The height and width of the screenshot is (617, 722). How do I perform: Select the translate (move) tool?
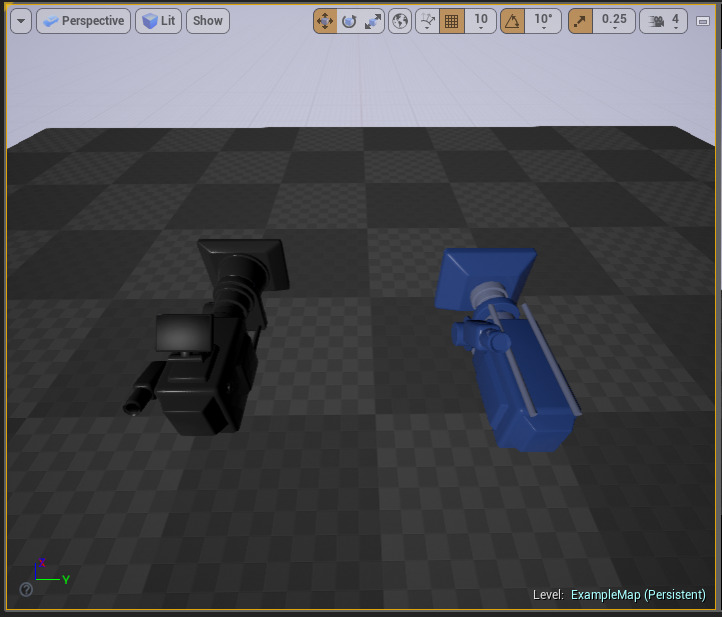click(325, 21)
